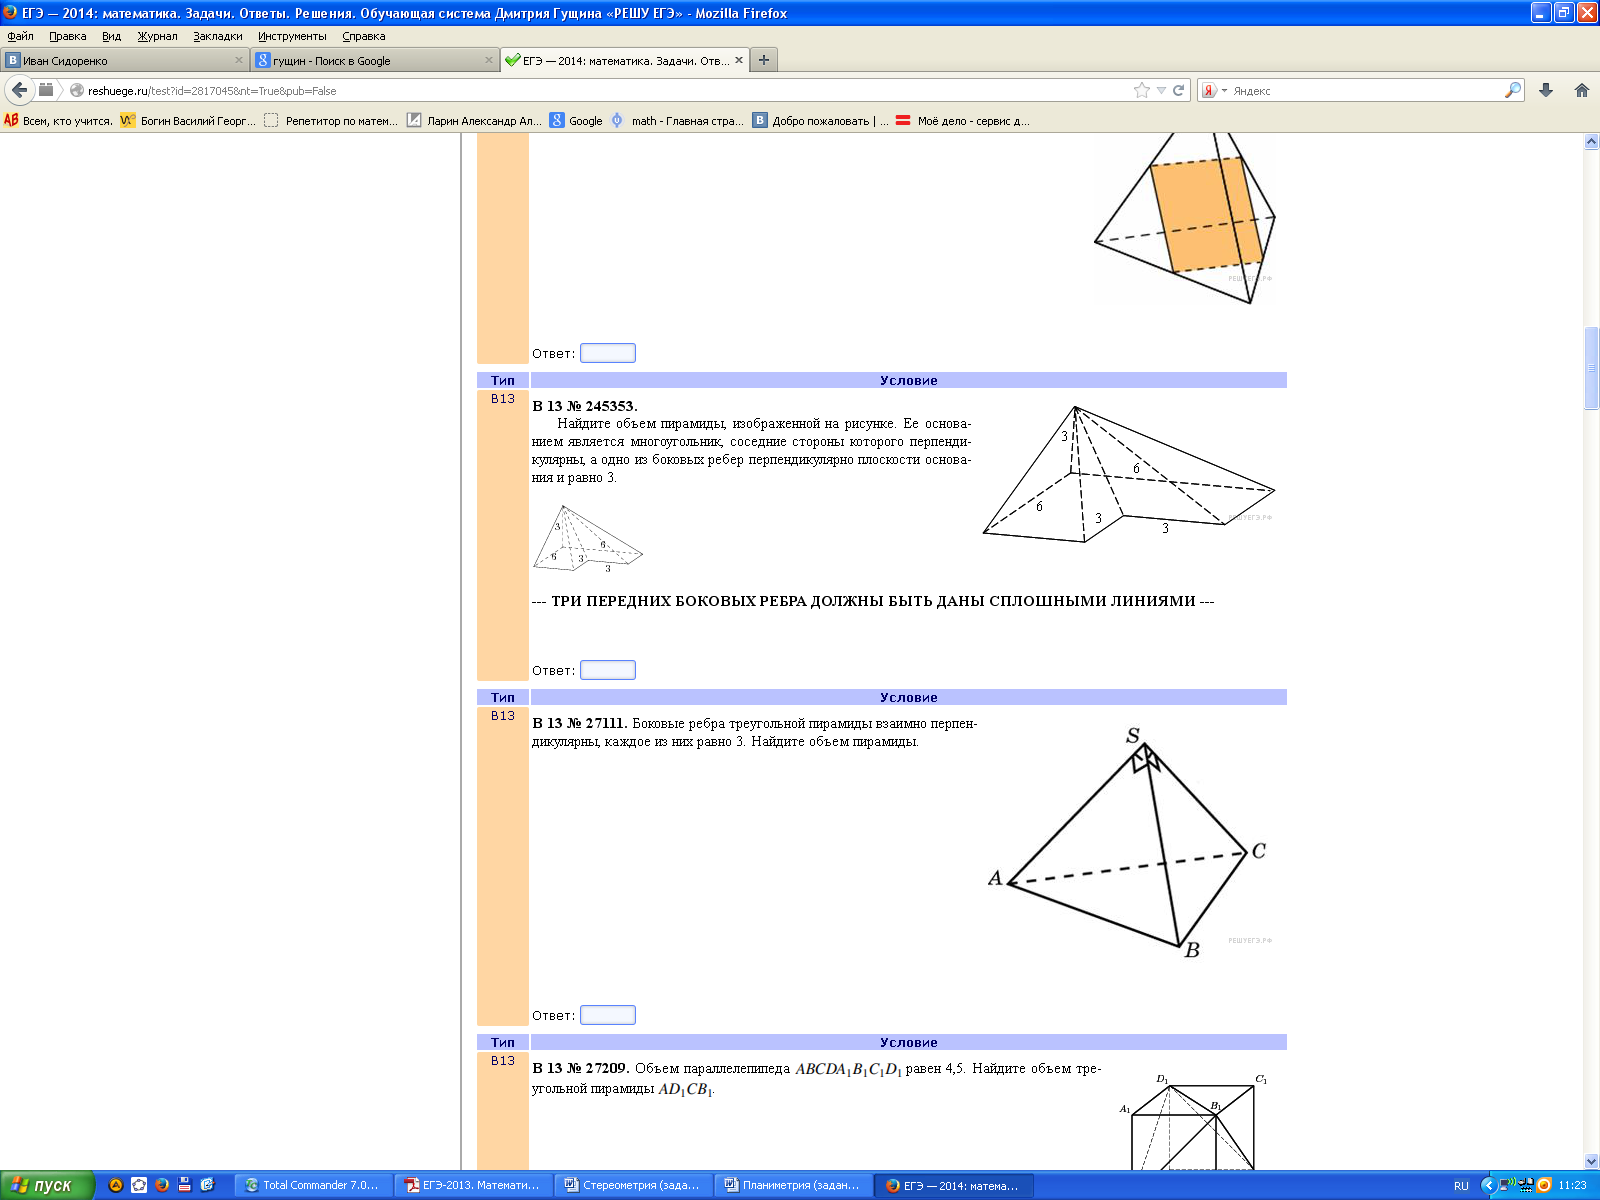Screen dimensions: 1600x1200
Task: Click answer field for task № 245353
Action: [x=608, y=670]
